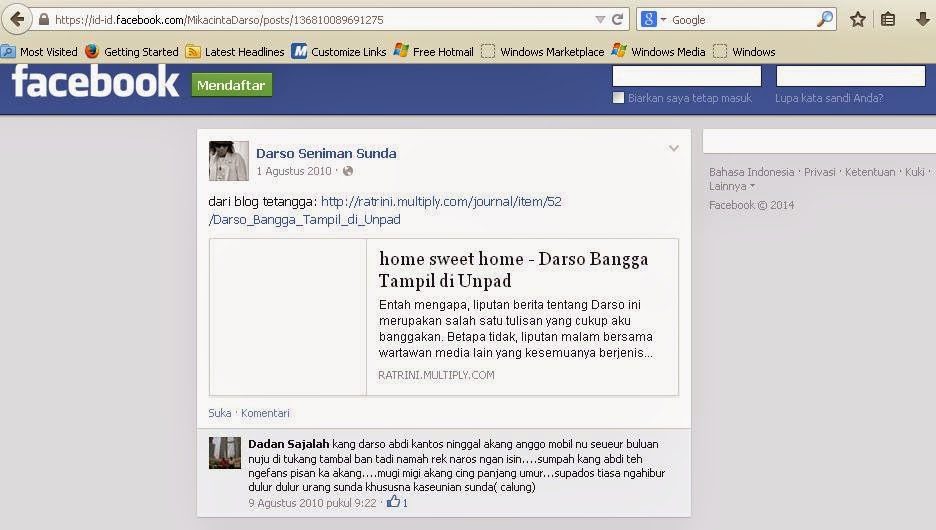The height and width of the screenshot is (530, 936).
Task: Click the comment thumbs-up like icon
Action: [393, 502]
